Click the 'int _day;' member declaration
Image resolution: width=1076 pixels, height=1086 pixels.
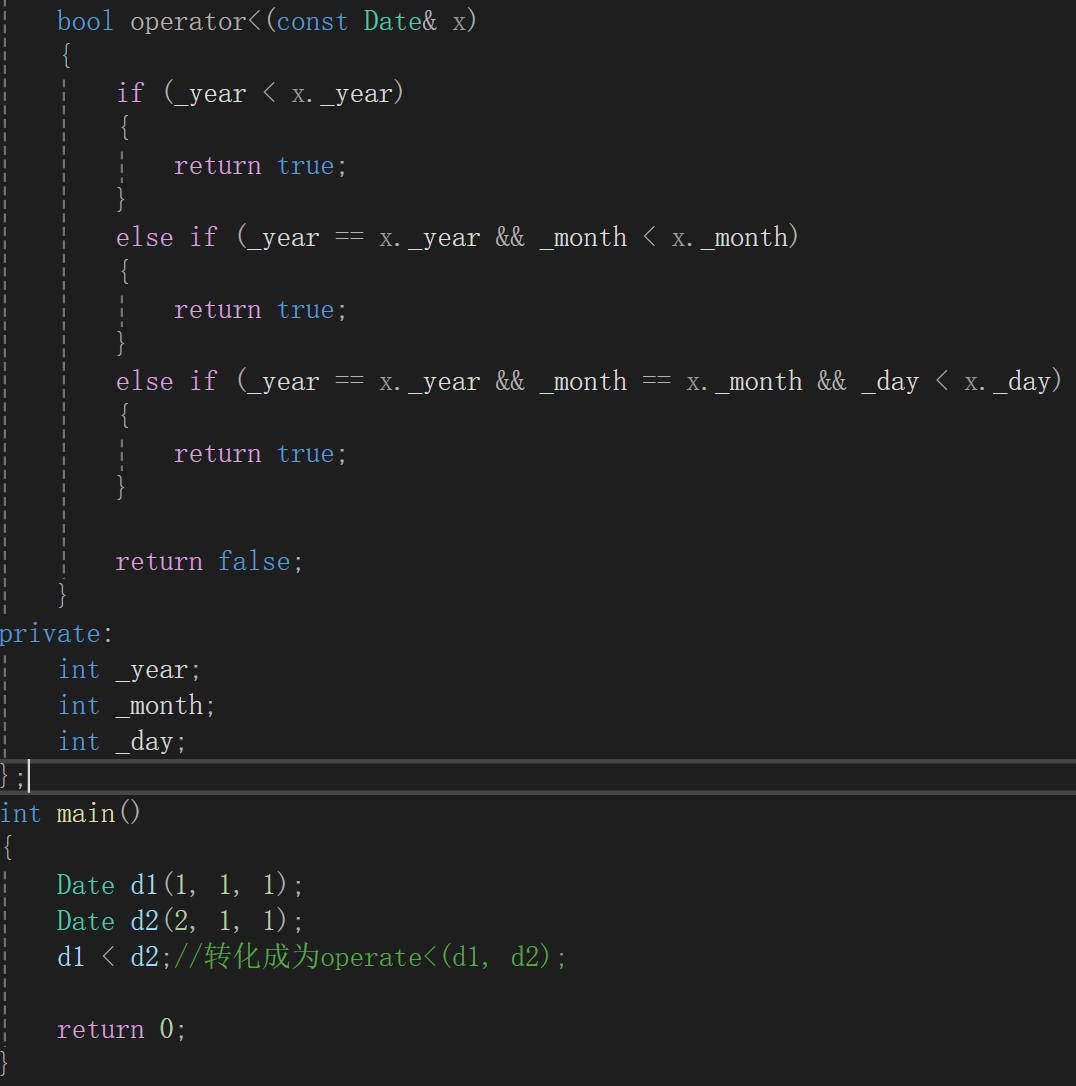(x=122, y=742)
